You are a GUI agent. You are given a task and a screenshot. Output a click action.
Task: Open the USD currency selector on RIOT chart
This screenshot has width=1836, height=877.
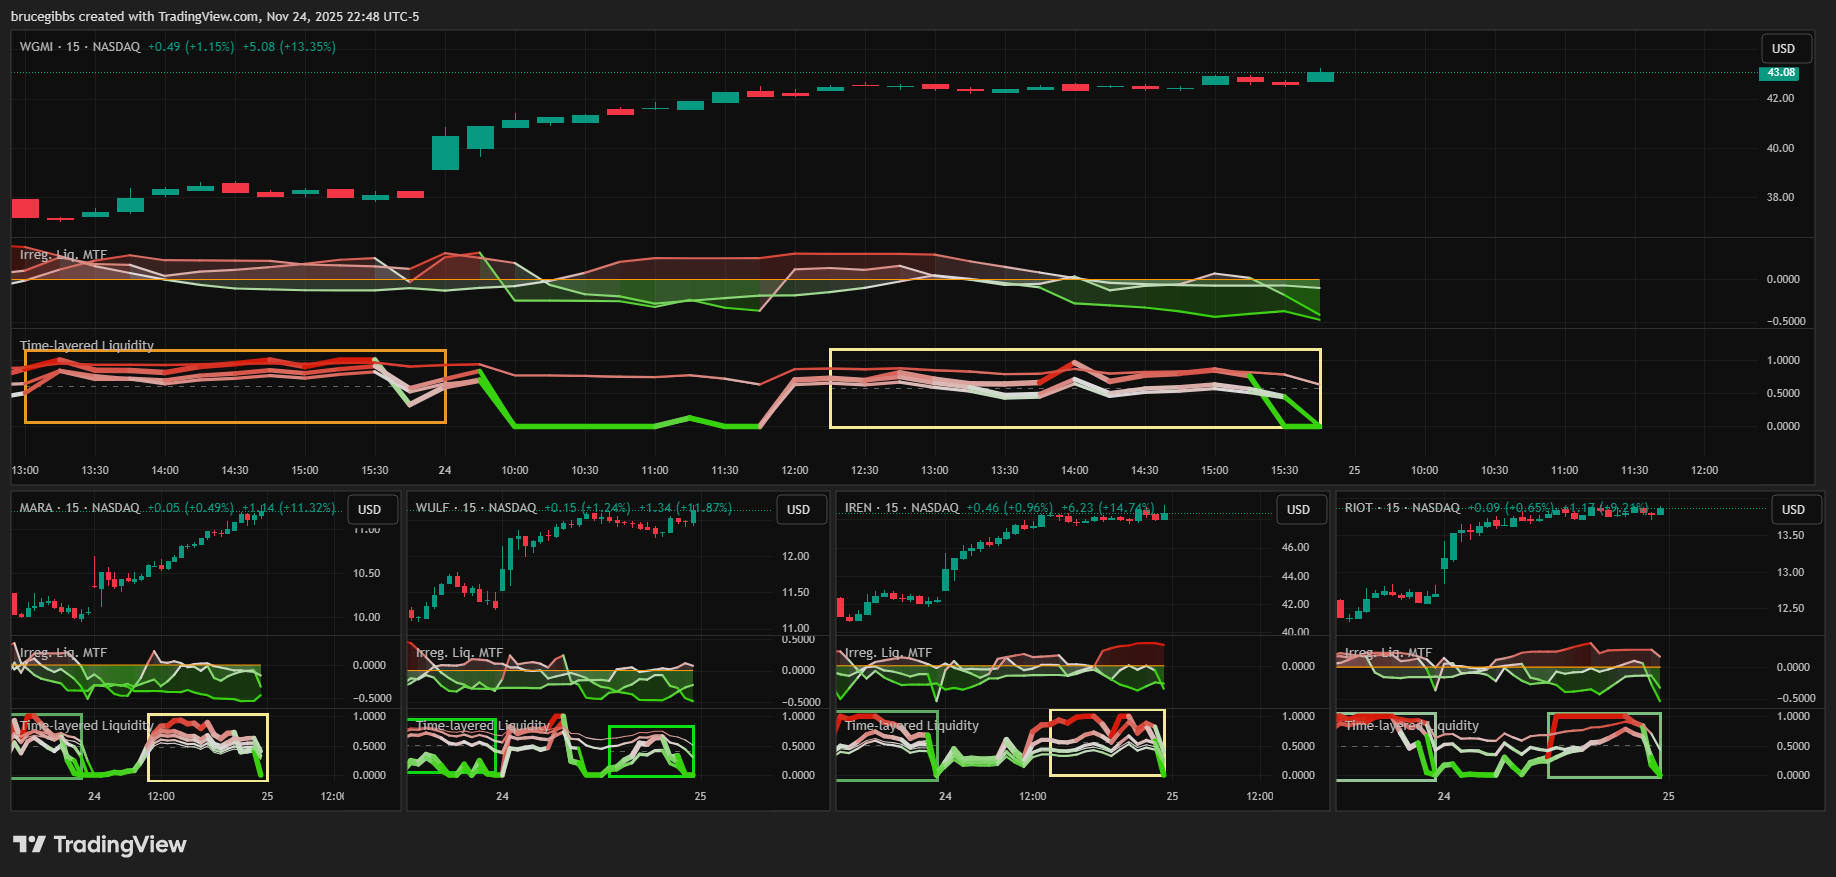[1793, 510]
